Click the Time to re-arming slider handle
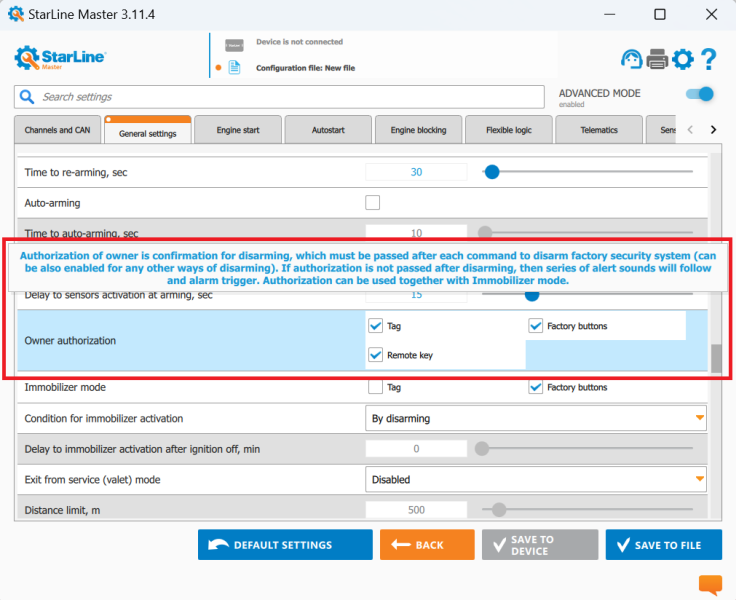This screenshot has width=736, height=600. [491, 172]
